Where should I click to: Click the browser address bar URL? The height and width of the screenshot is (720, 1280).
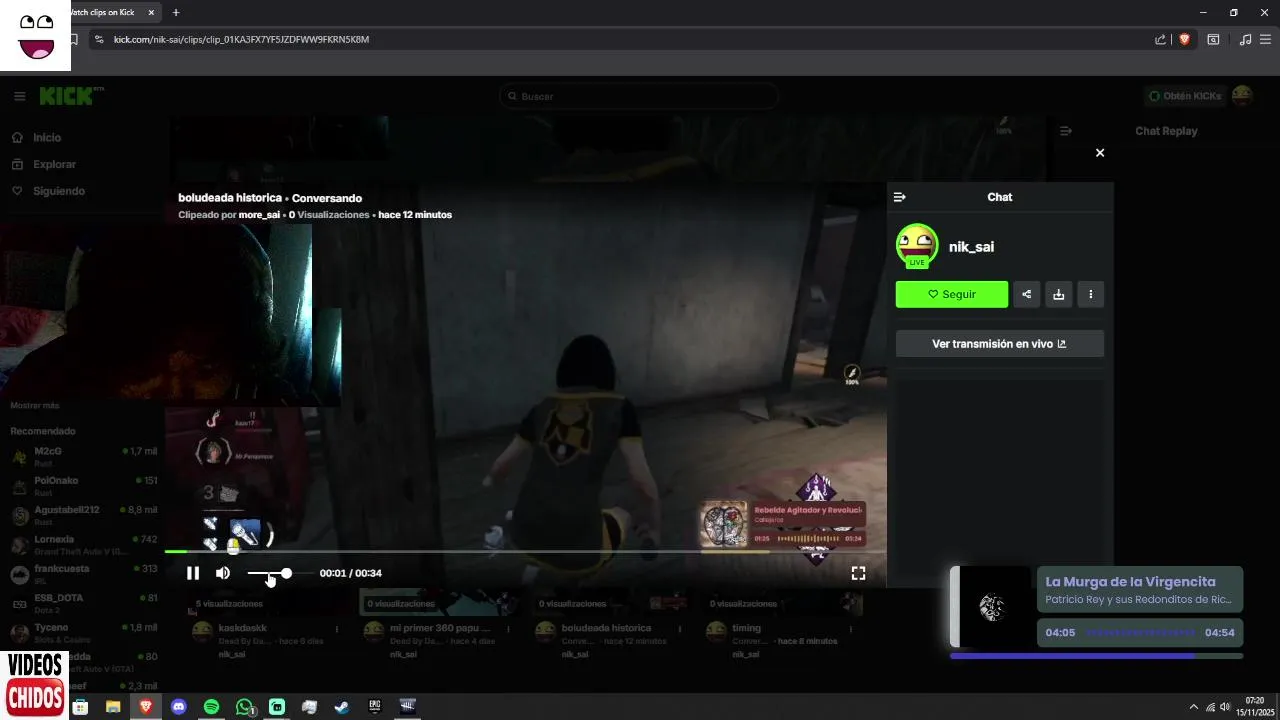pyautogui.click(x=241, y=39)
